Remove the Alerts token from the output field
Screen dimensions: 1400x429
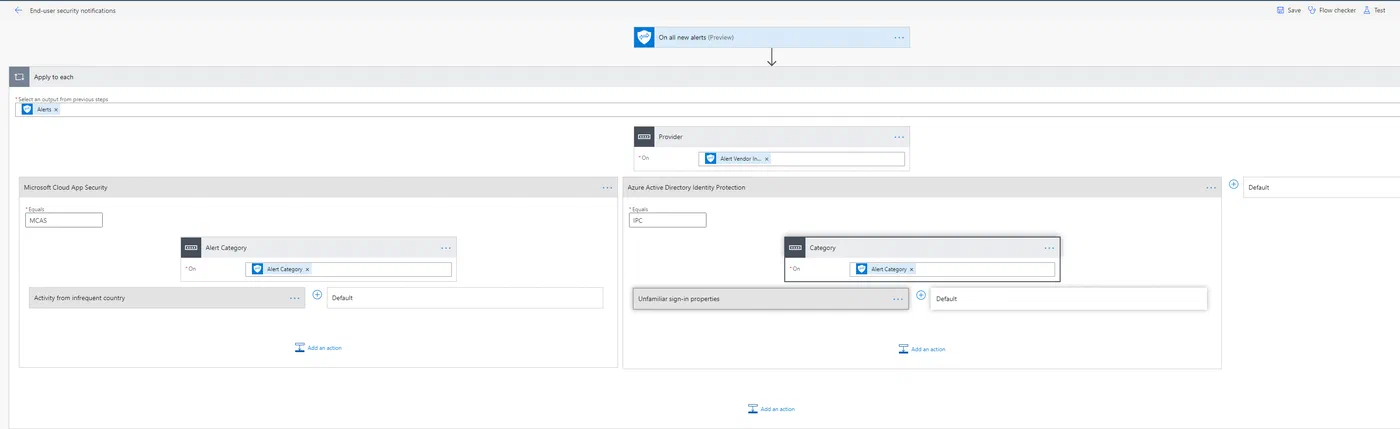pyautogui.click(x=56, y=109)
